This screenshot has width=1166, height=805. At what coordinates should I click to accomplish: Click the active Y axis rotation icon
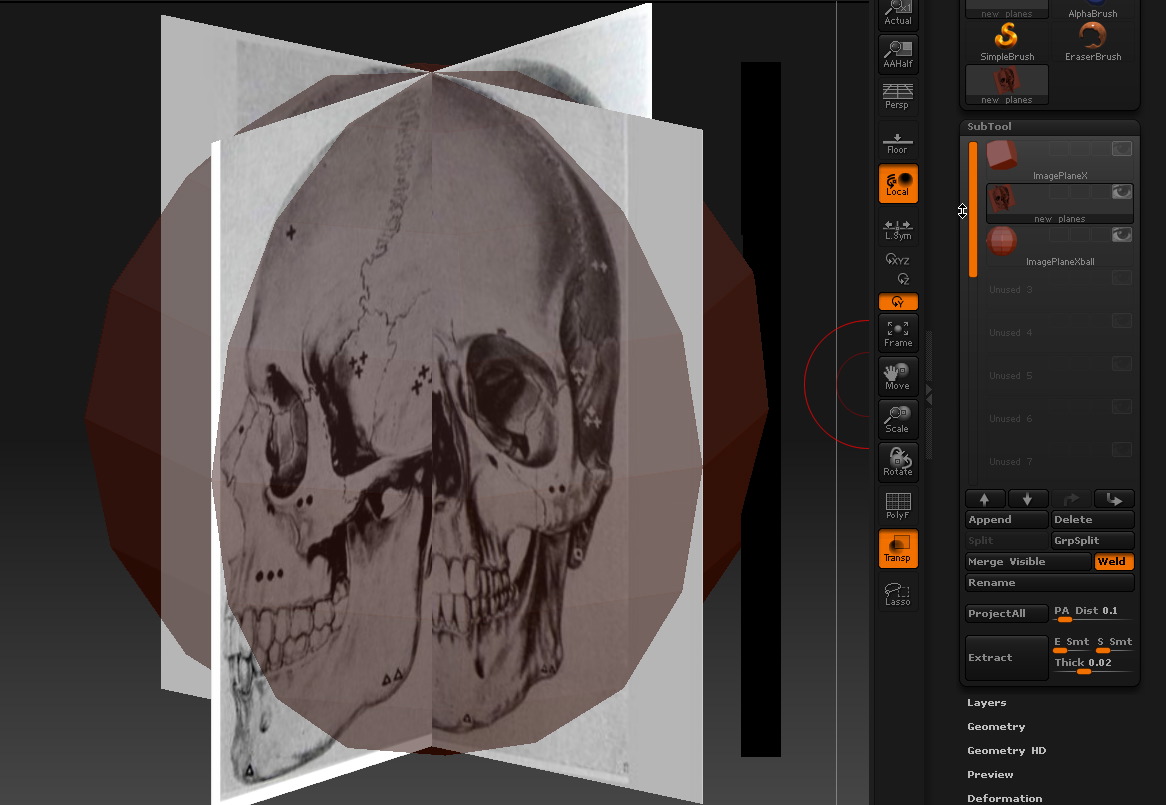[x=898, y=302]
